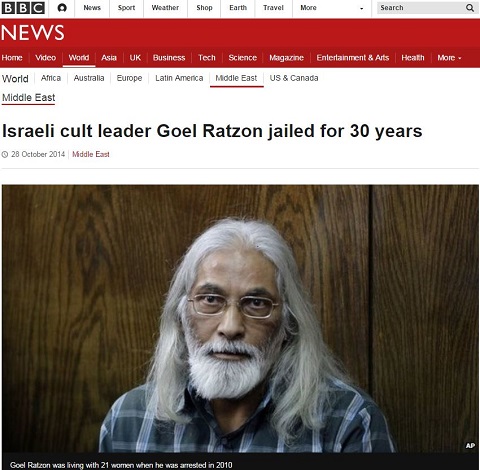Open the Entertainment & Arts section

353,58
